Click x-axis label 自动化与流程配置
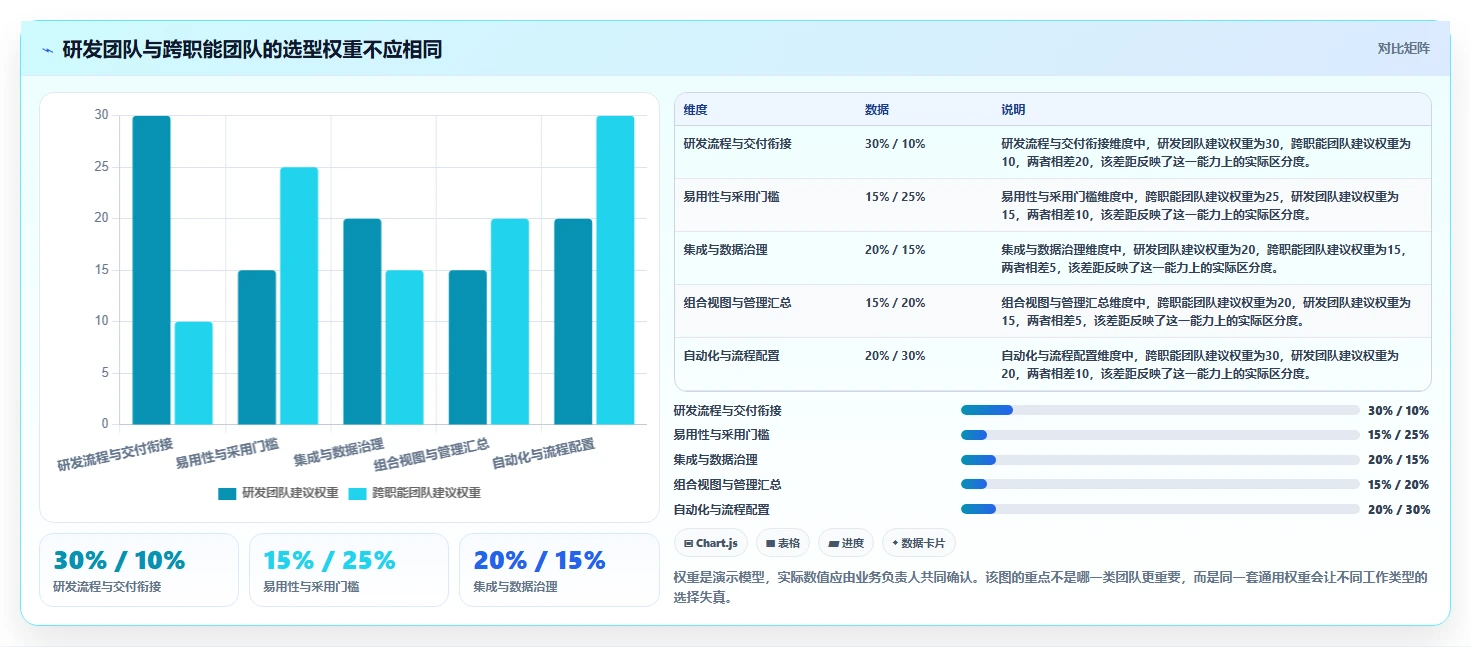1471x647 pixels. point(543,454)
